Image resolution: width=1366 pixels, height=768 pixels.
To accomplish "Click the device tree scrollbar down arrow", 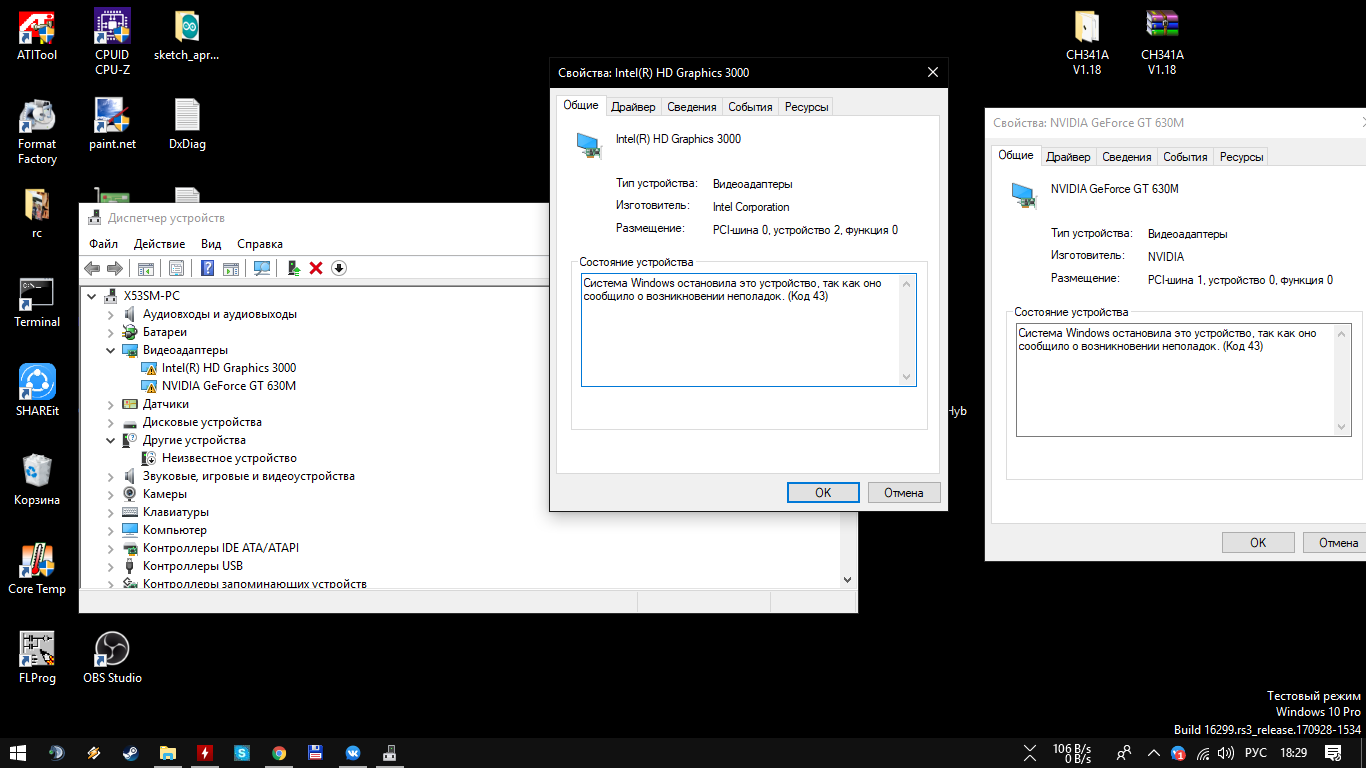I will click(848, 579).
